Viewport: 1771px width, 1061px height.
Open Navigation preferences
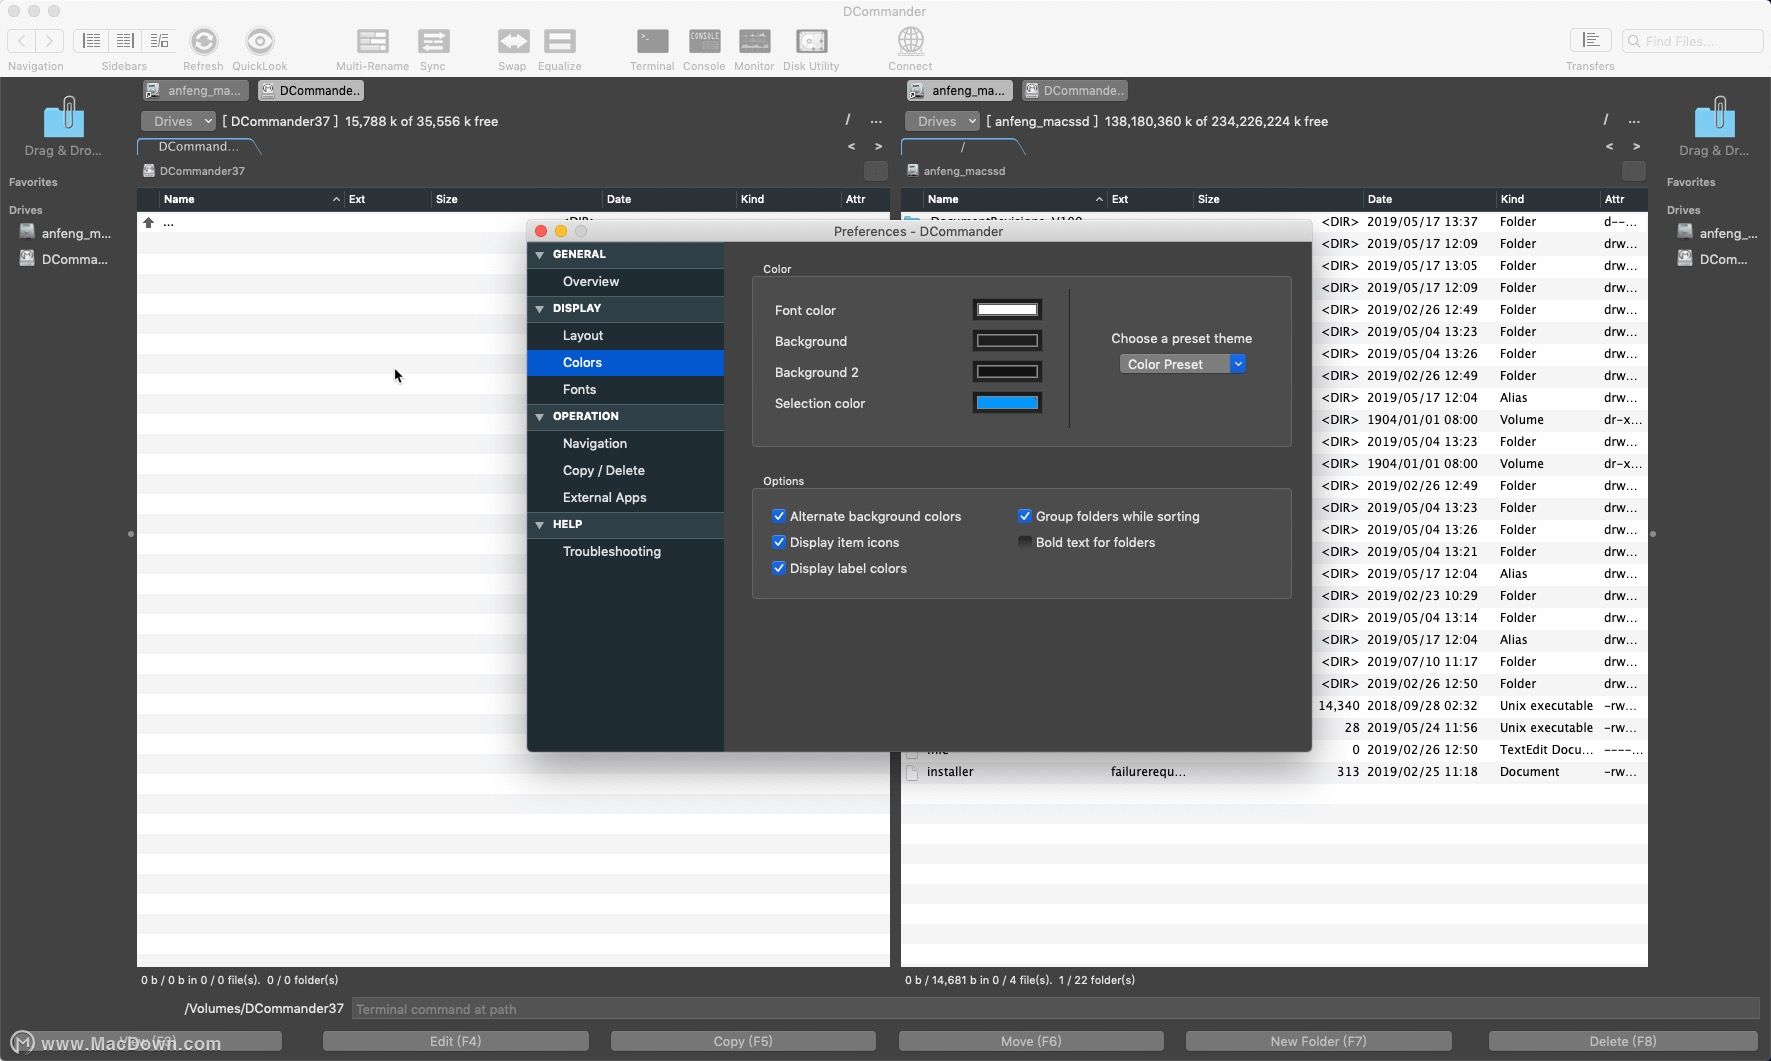tap(626, 443)
